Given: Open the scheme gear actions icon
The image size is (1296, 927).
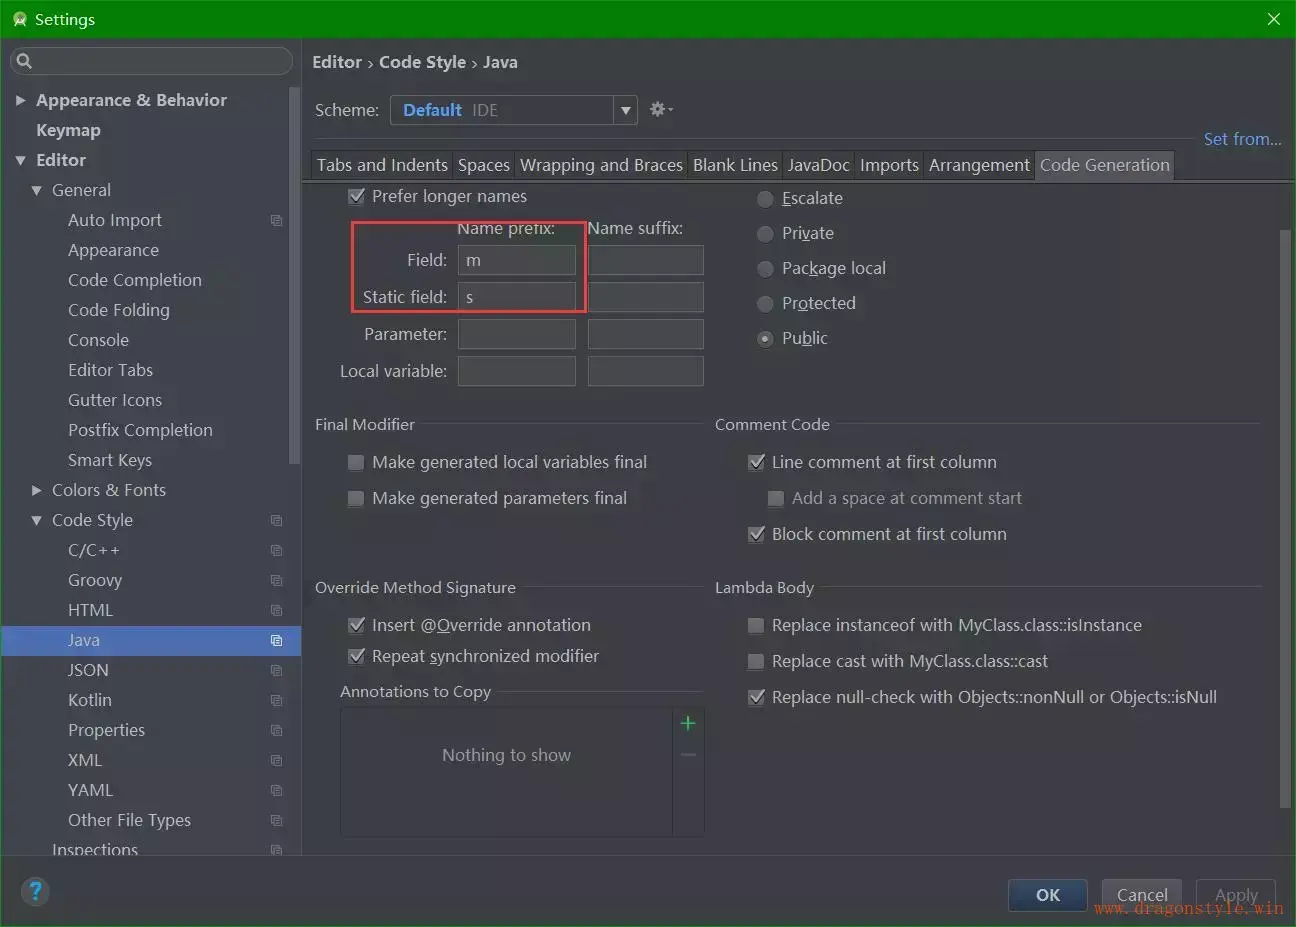Looking at the screenshot, I should pos(661,109).
